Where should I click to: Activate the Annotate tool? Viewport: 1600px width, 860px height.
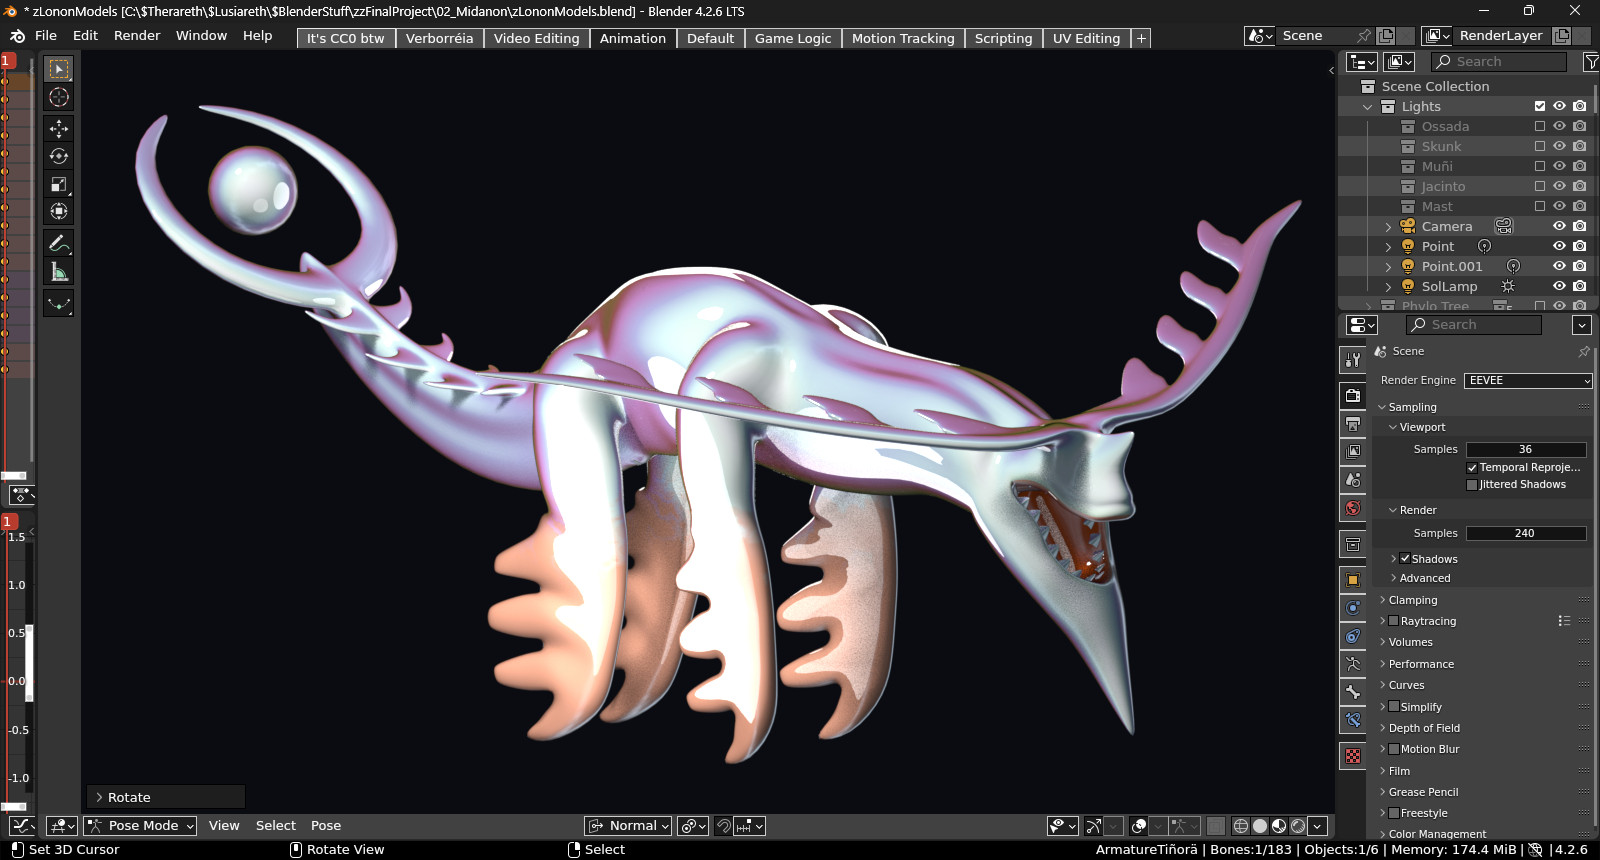coord(59,243)
